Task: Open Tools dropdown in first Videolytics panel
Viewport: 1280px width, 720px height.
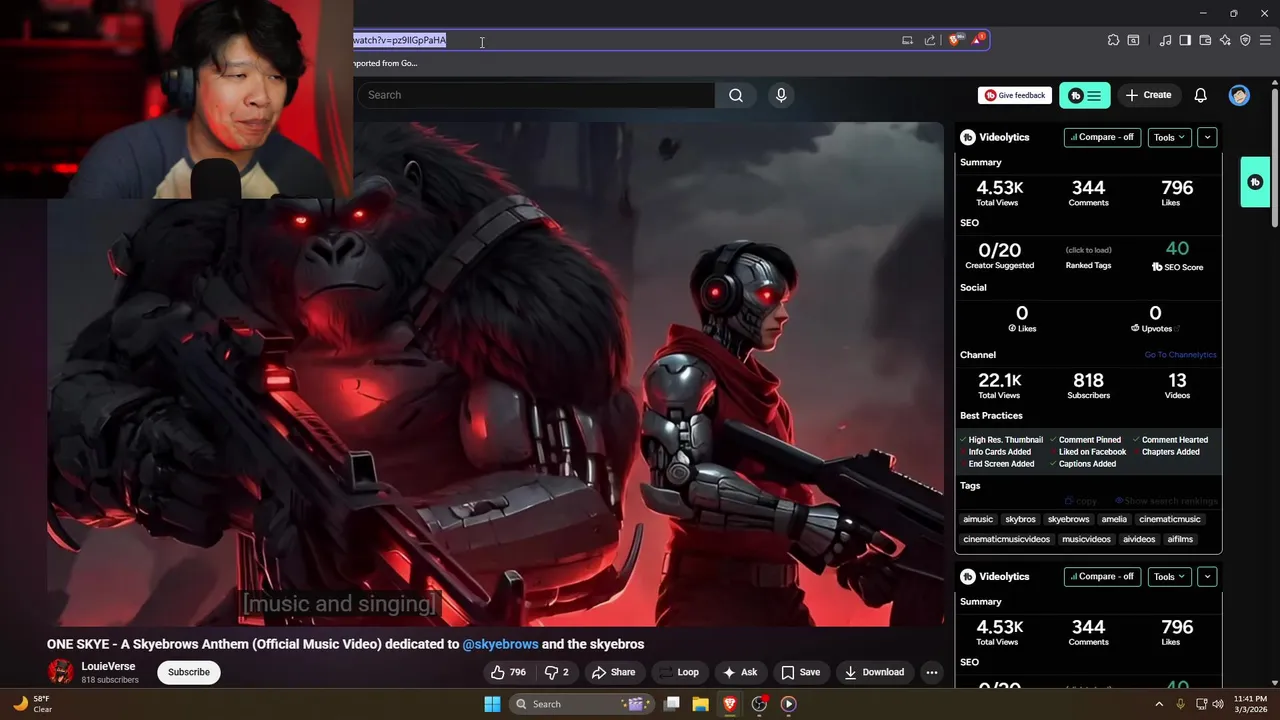Action: pos(1169,137)
